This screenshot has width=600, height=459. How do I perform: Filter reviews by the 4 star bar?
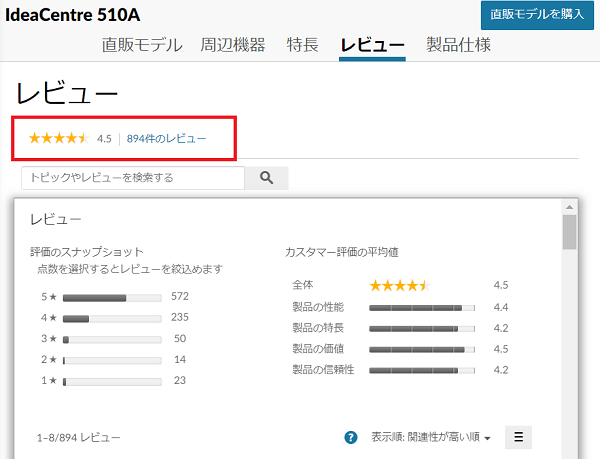pos(112,319)
